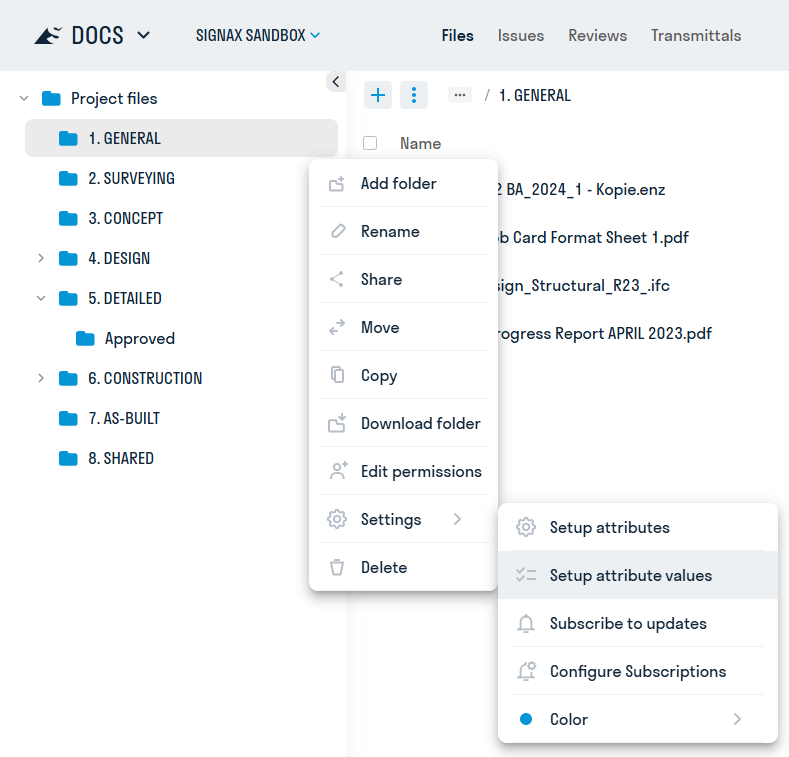Select the Project files root folder
The width and height of the screenshot is (789, 757).
pyautogui.click(x=114, y=98)
